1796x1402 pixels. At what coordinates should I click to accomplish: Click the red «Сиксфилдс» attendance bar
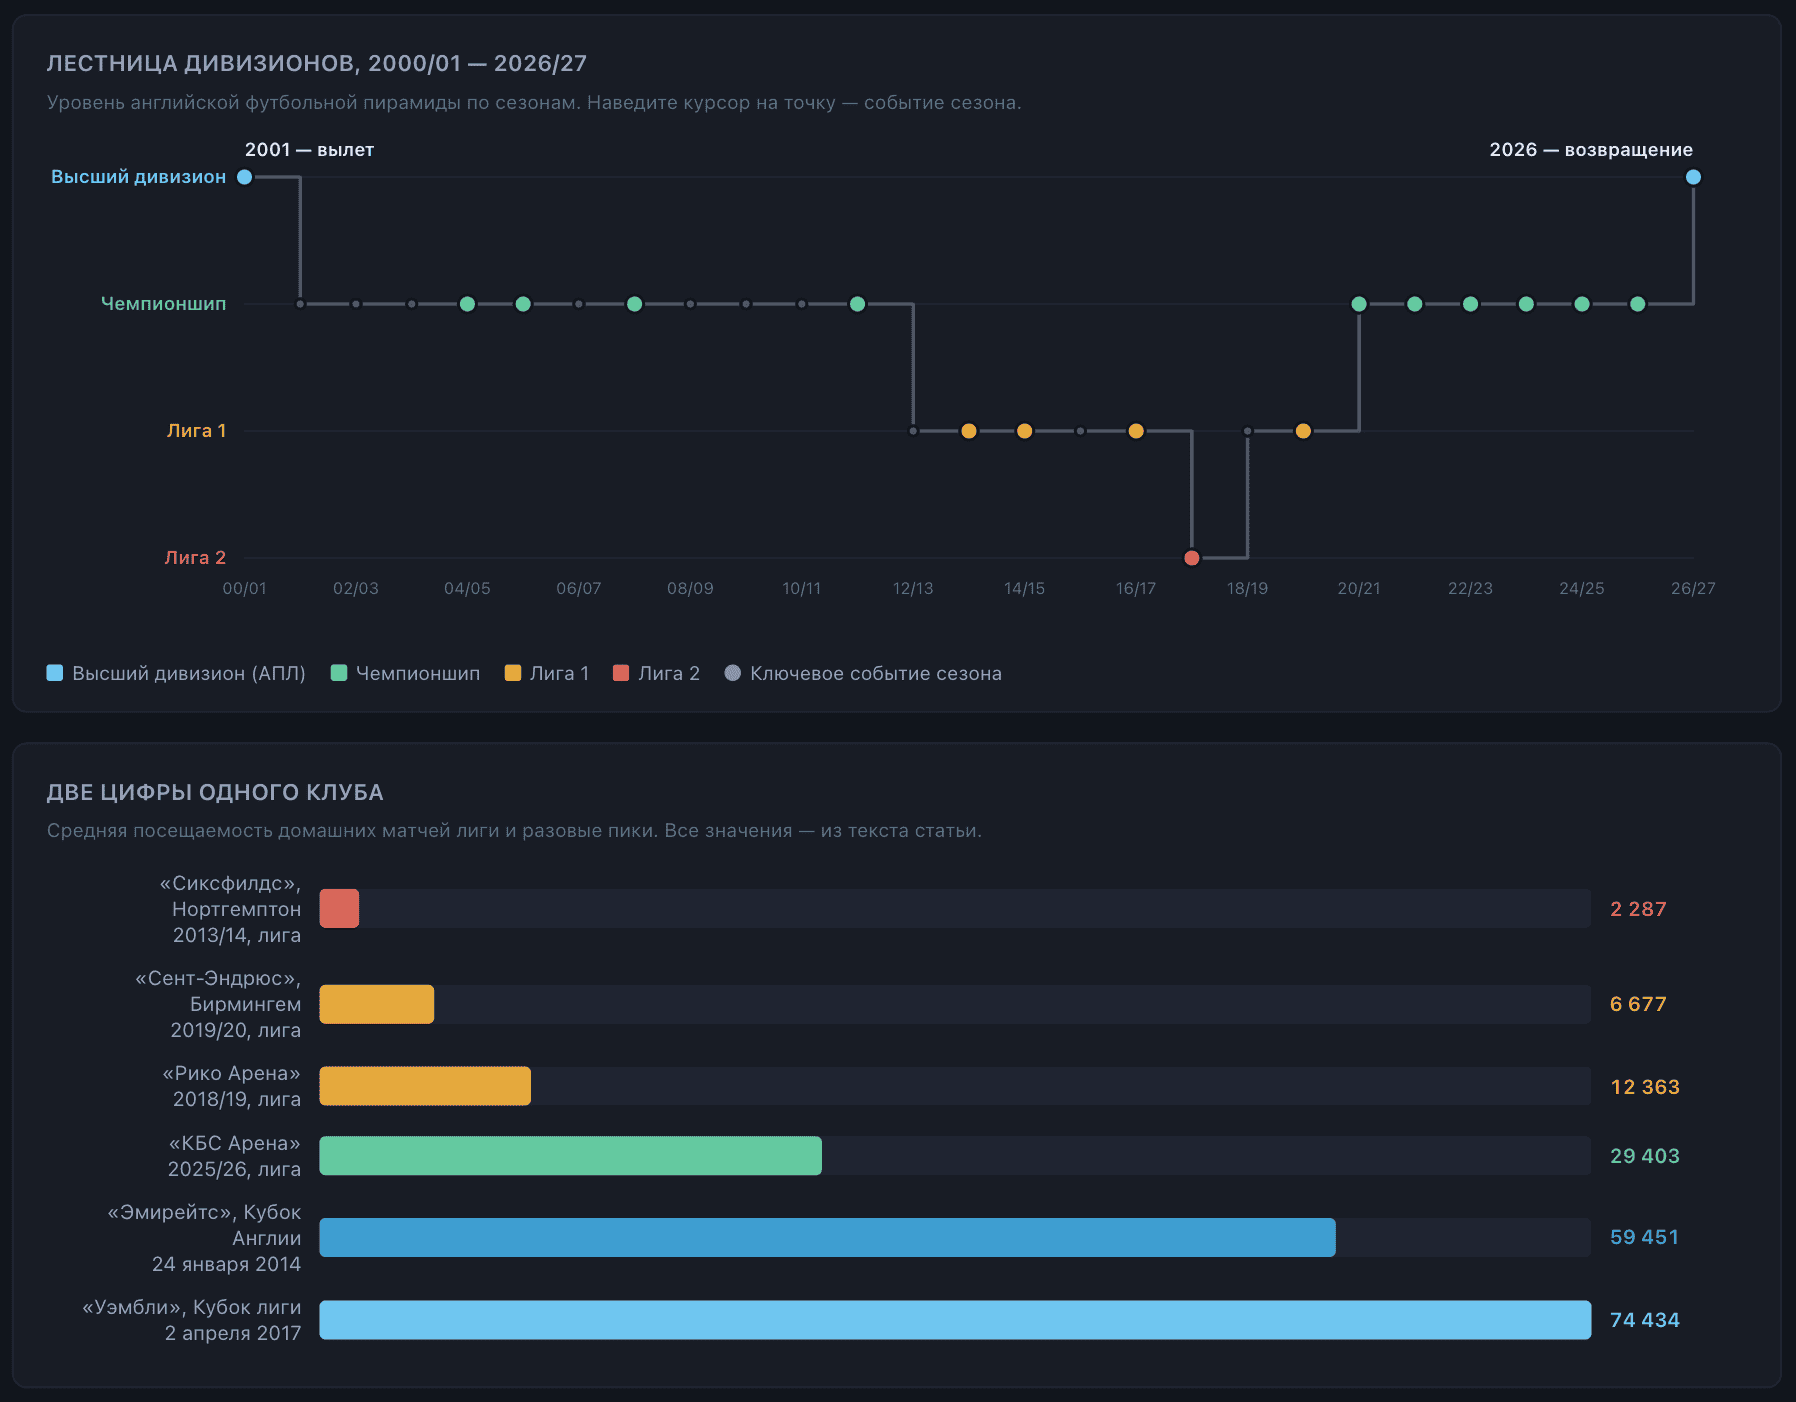click(x=339, y=909)
